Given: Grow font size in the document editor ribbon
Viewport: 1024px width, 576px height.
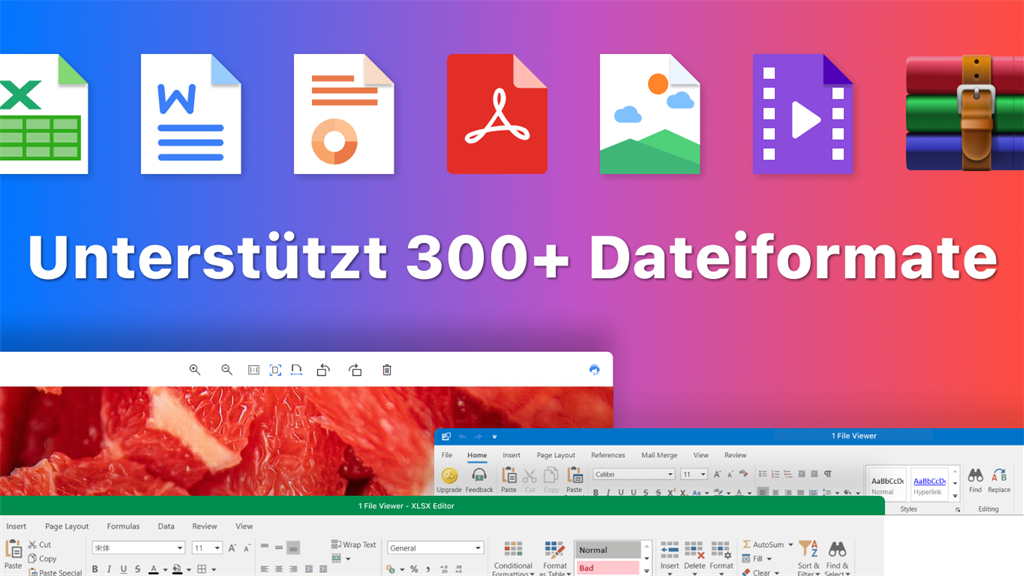Looking at the screenshot, I should click(717, 474).
